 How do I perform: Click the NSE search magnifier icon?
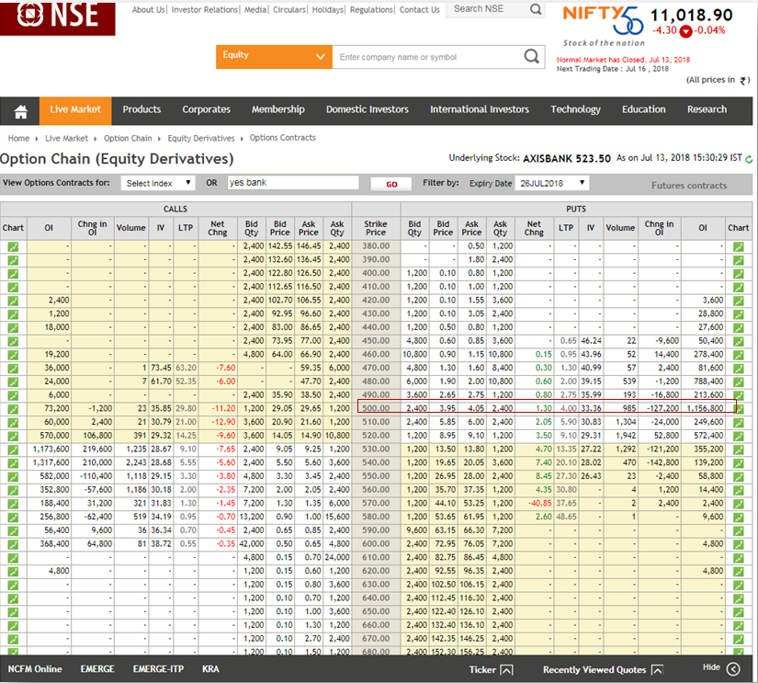point(536,9)
